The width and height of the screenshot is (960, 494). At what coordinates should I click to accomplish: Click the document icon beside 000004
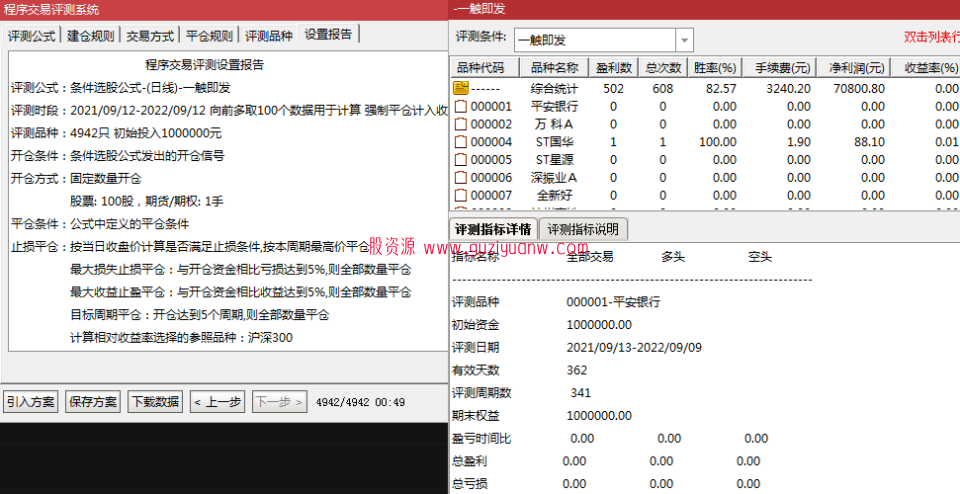point(460,142)
